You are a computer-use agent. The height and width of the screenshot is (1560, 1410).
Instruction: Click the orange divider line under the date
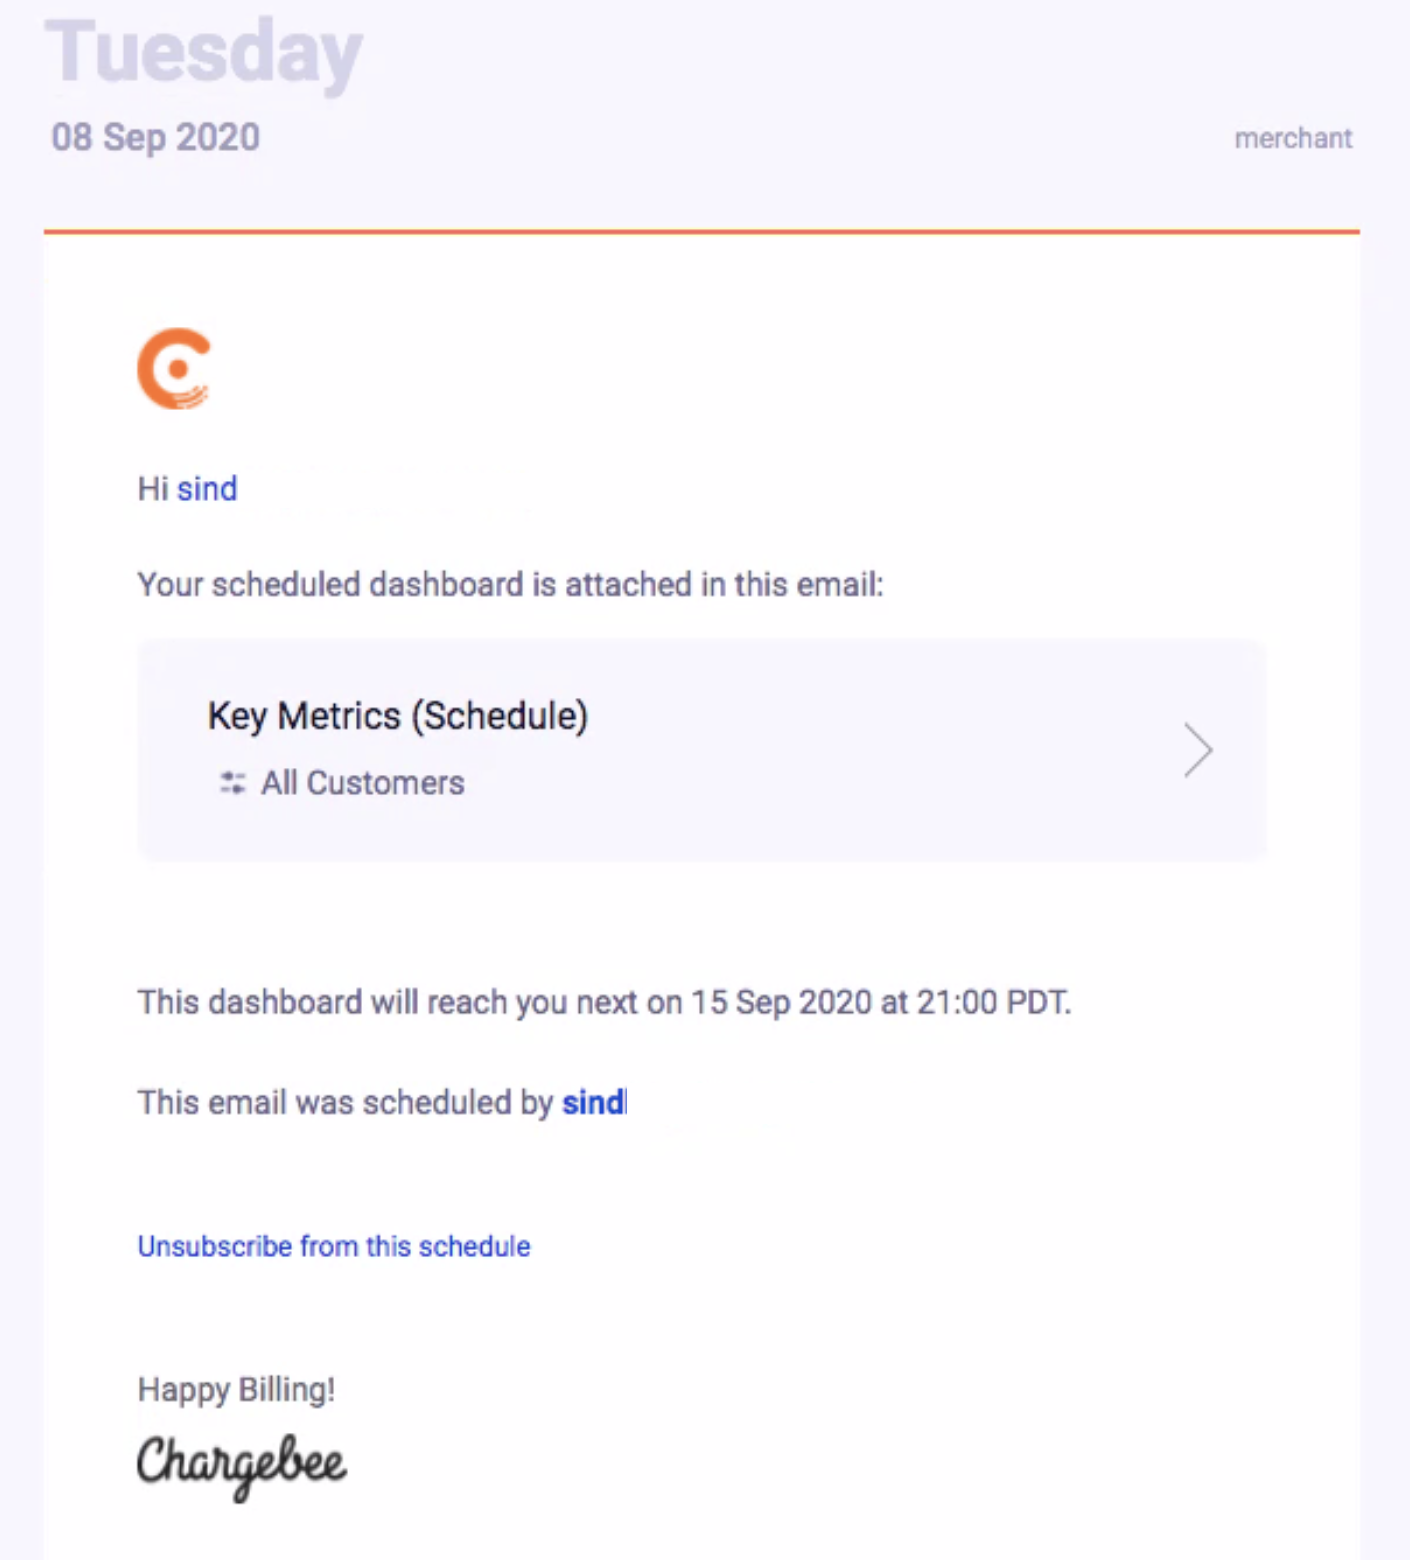point(701,232)
